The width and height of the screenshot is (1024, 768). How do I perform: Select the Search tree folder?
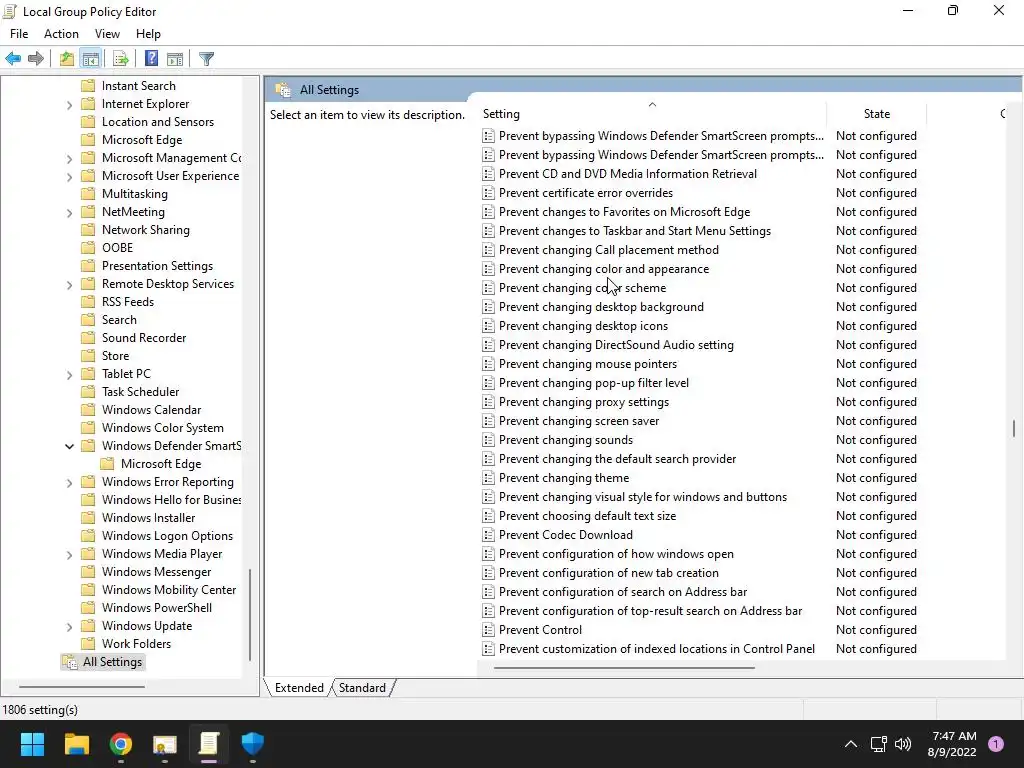[119, 320]
